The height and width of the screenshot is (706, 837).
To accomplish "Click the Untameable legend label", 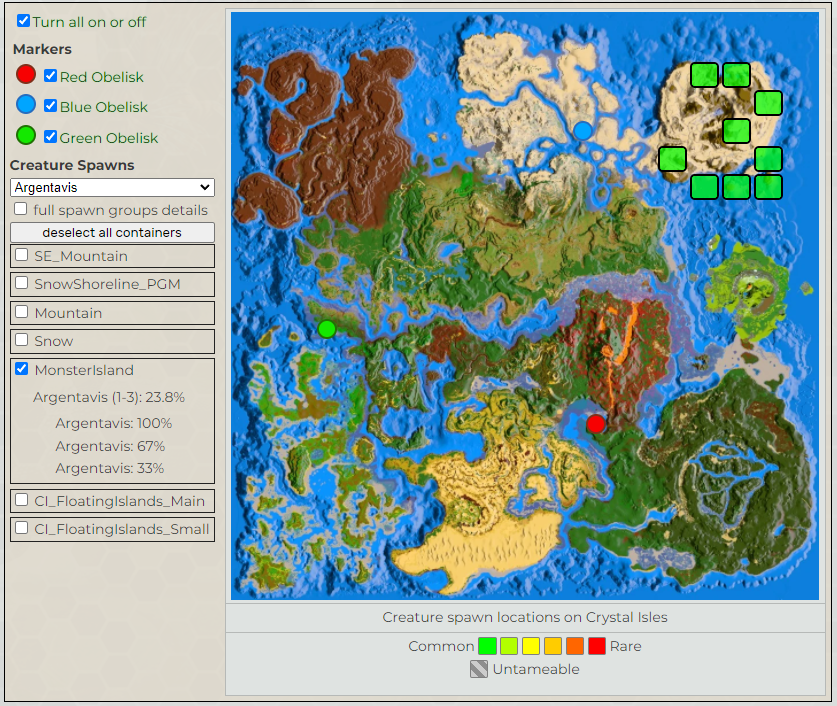I will 536,669.
